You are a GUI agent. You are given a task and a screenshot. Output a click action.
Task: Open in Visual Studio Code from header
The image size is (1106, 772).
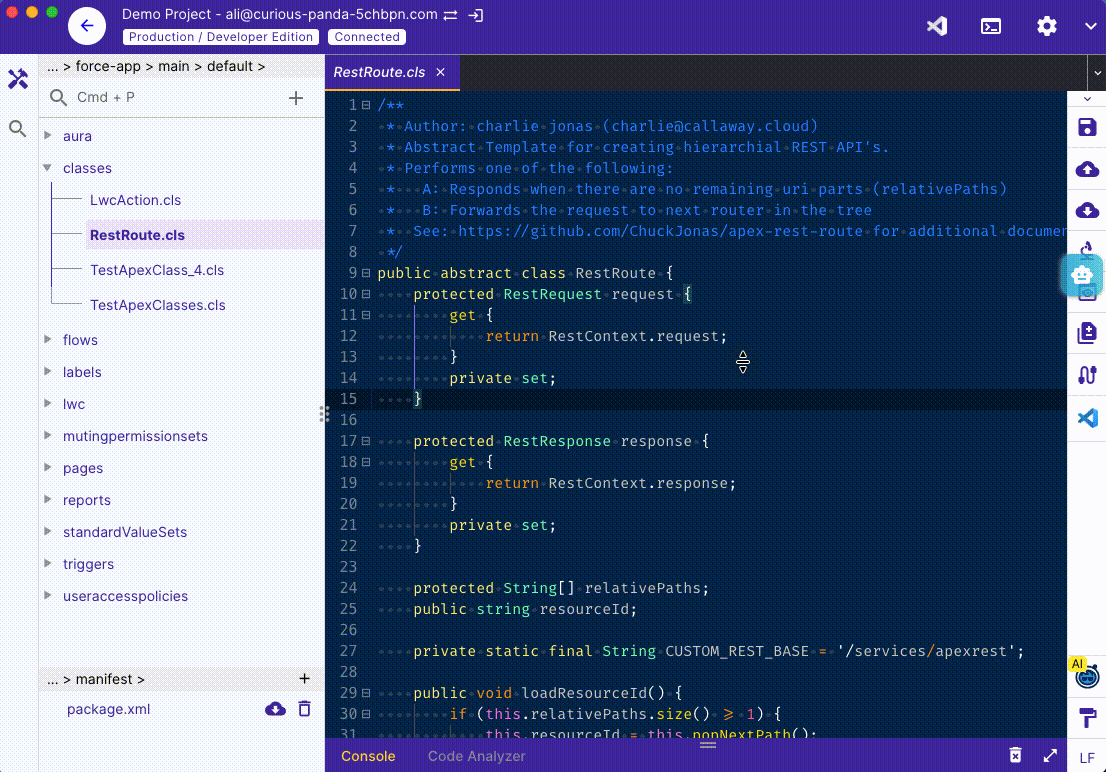click(x=937, y=26)
